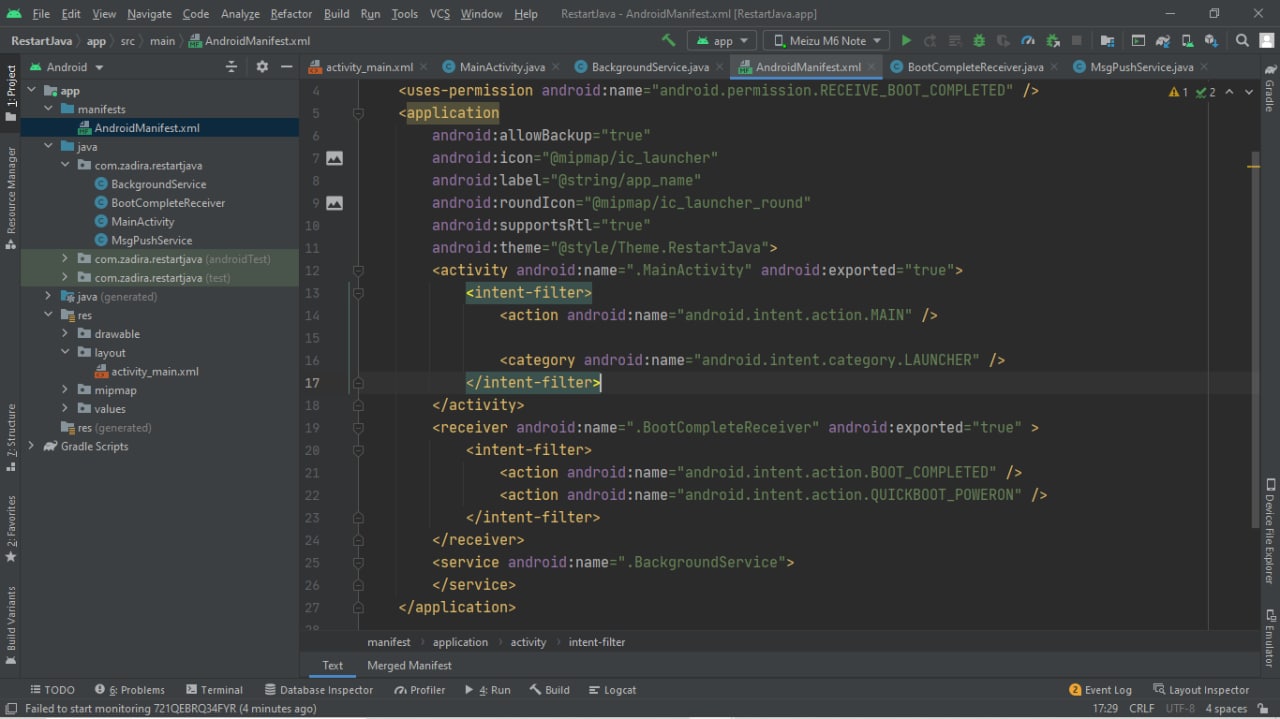Click the Run with Coverage icon
The height and width of the screenshot is (719, 1280).
pos(1004,41)
